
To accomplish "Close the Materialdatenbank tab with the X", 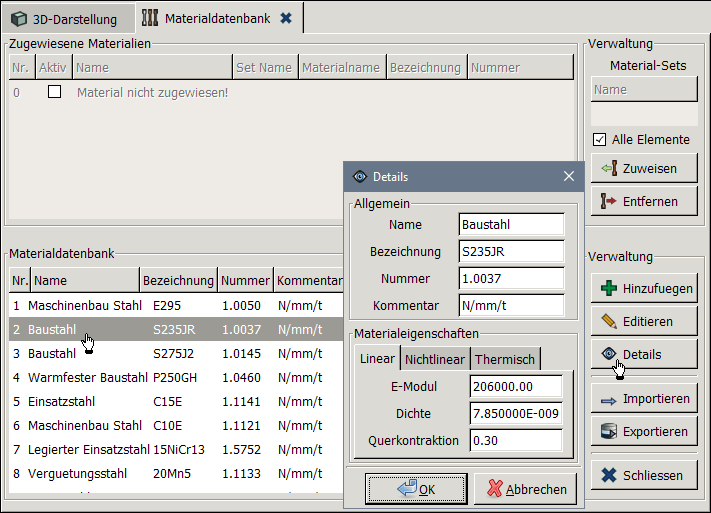I will coord(286,18).
